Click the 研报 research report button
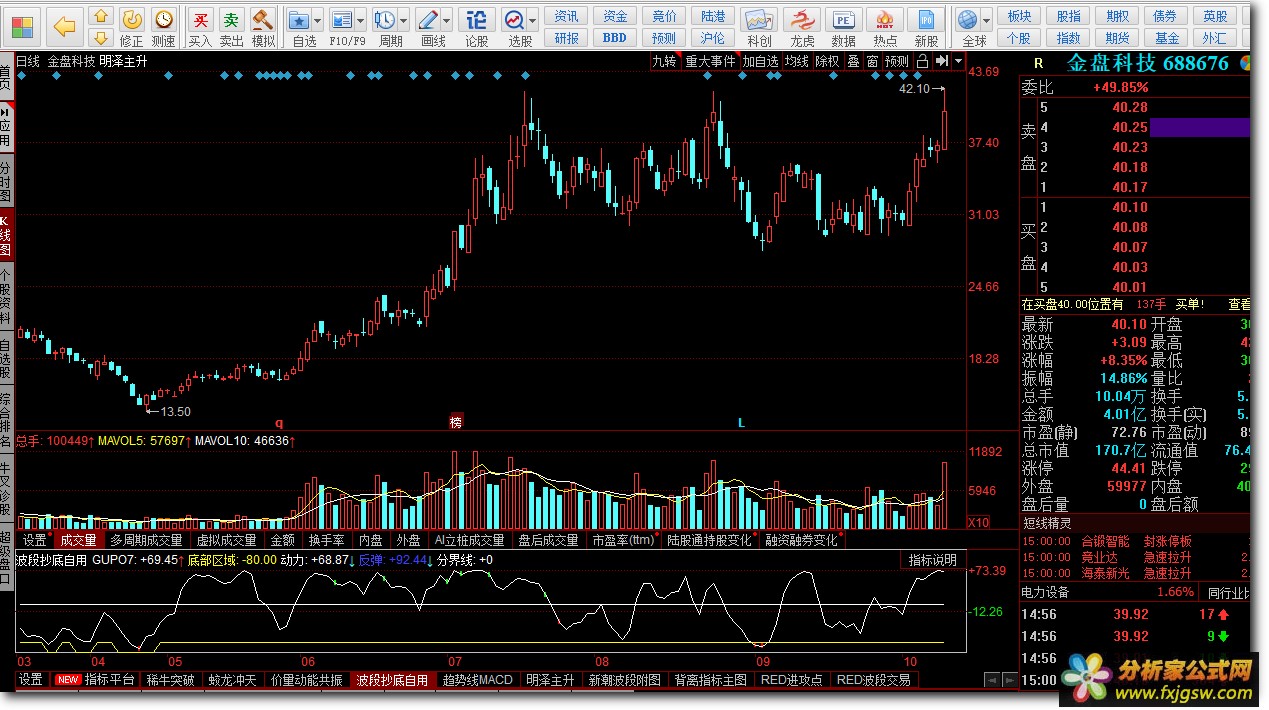This screenshot has width=1269, height=710. tap(567, 38)
